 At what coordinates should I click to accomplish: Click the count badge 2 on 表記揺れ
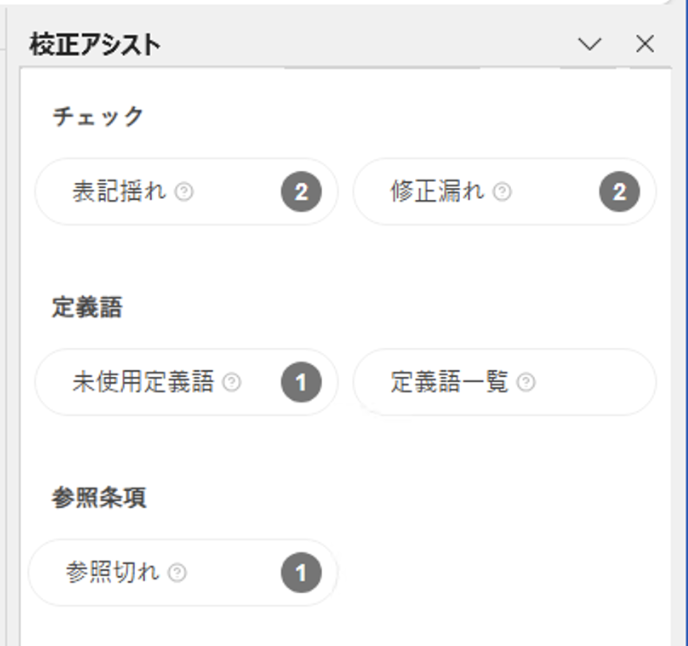(x=301, y=192)
